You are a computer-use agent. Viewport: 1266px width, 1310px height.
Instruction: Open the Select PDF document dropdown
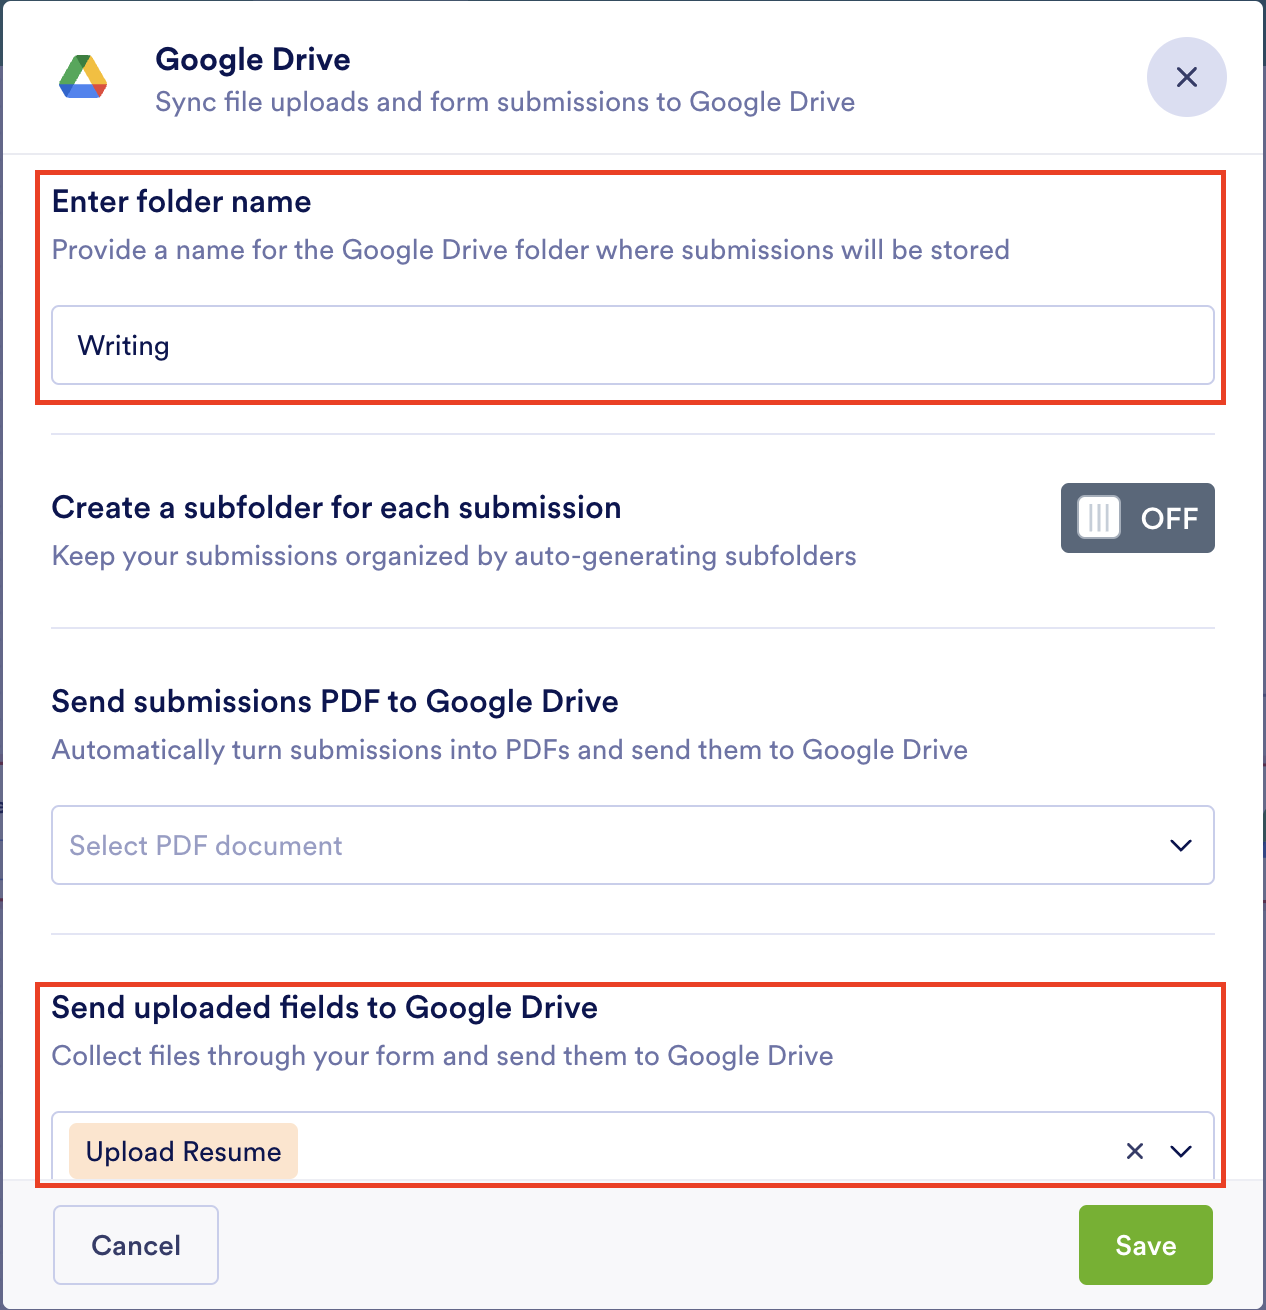(x=610, y=845)
